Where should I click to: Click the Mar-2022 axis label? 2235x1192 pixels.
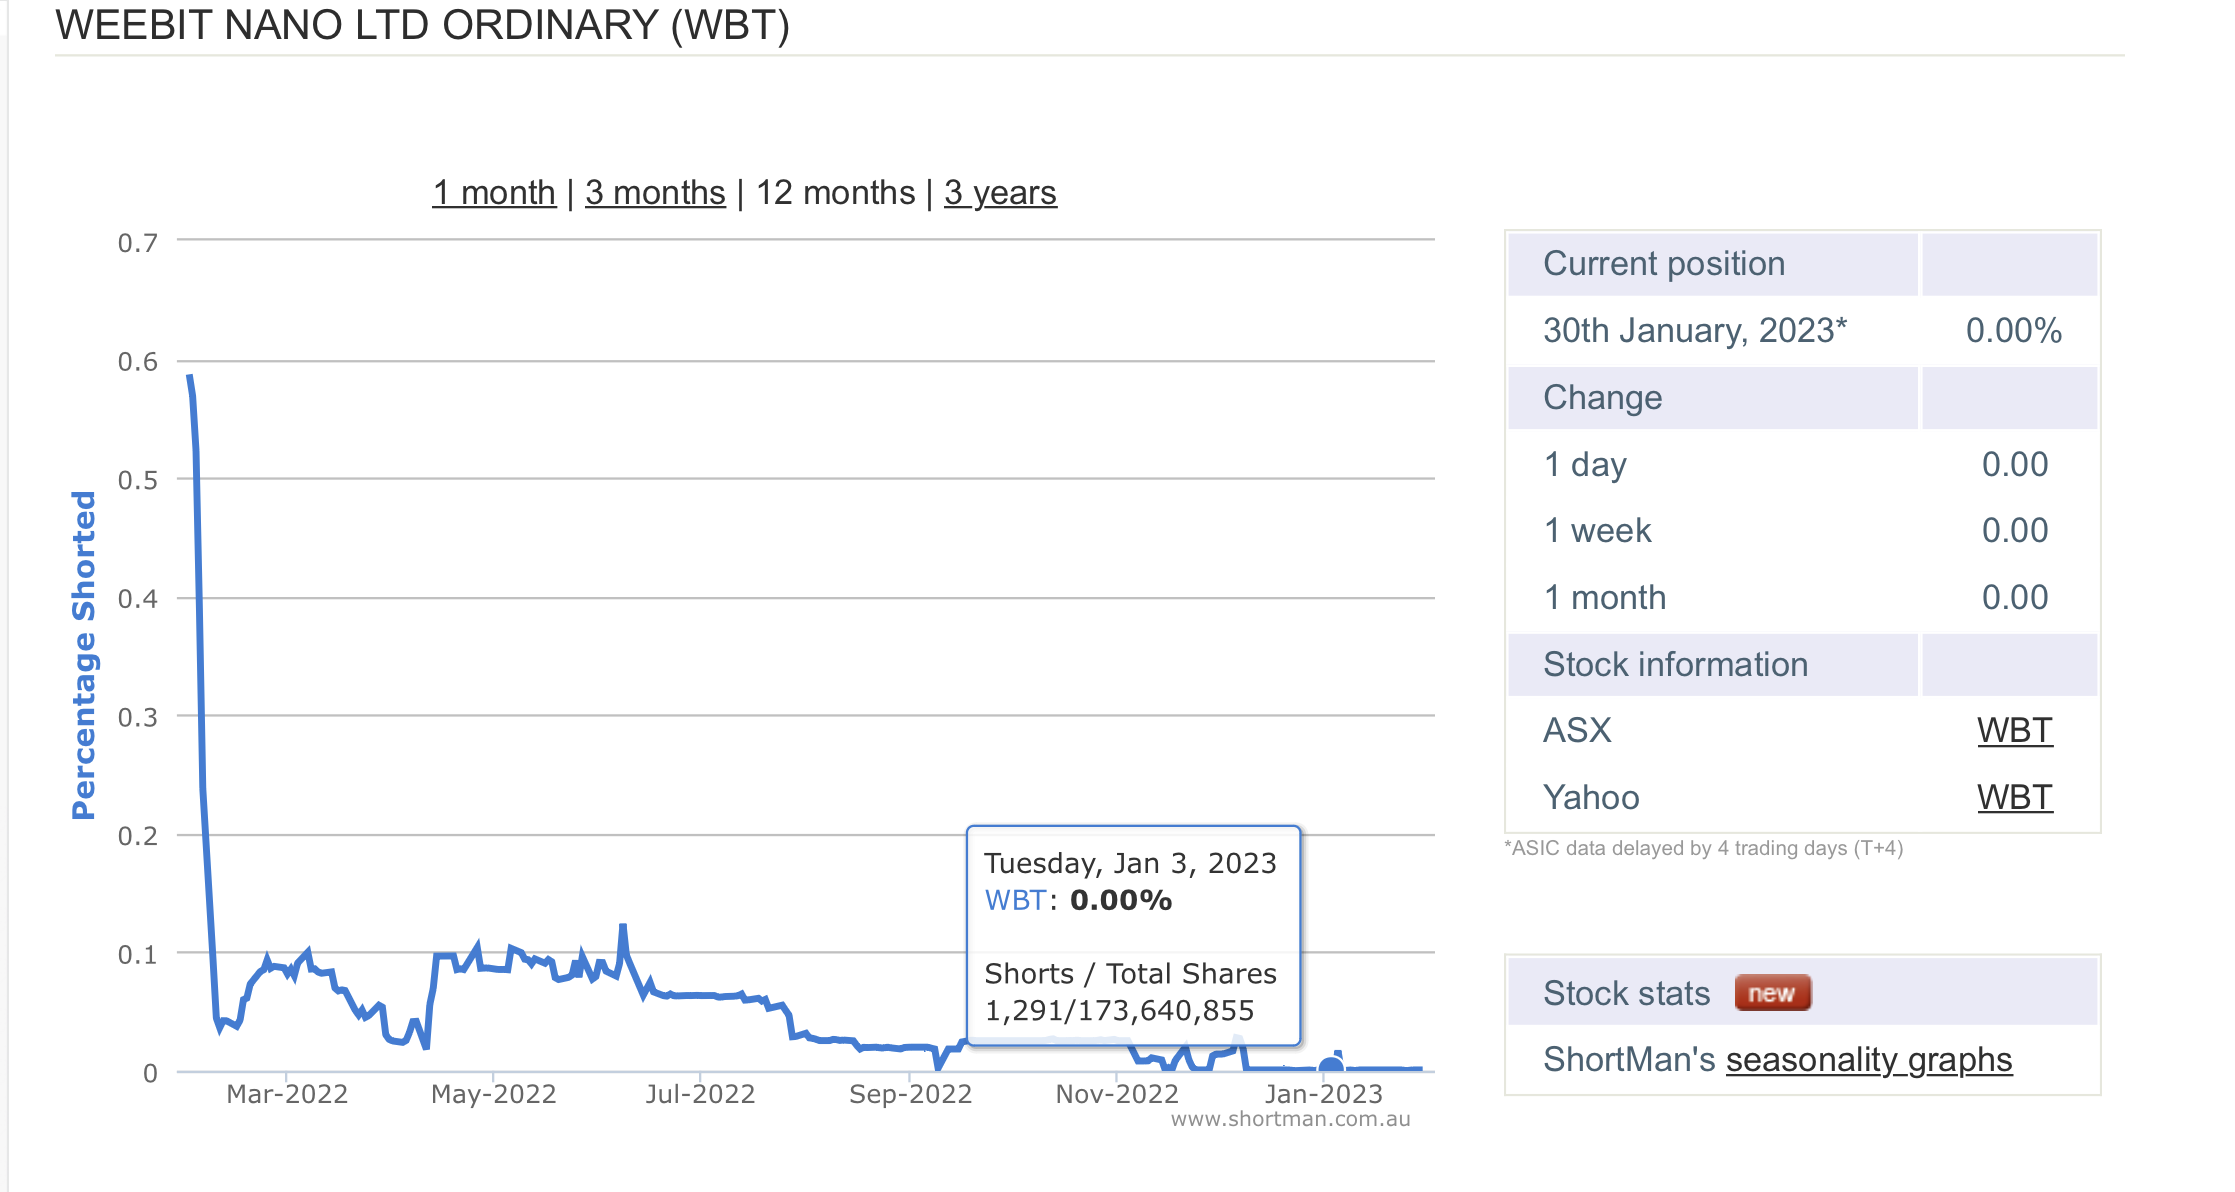(287, 1094)
